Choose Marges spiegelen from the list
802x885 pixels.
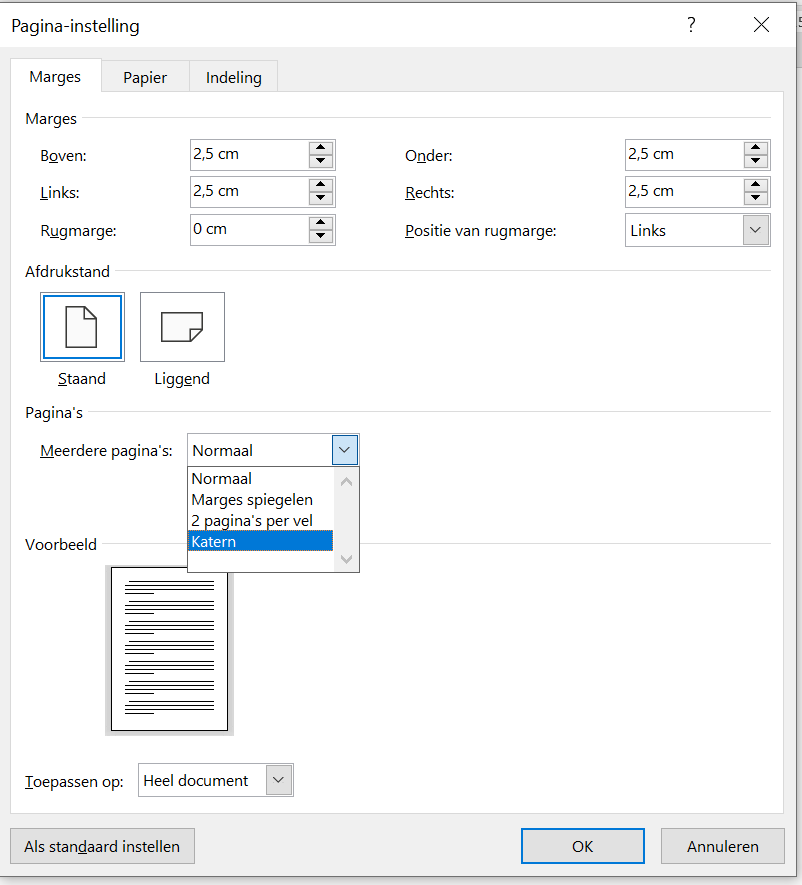click(260, 500)
